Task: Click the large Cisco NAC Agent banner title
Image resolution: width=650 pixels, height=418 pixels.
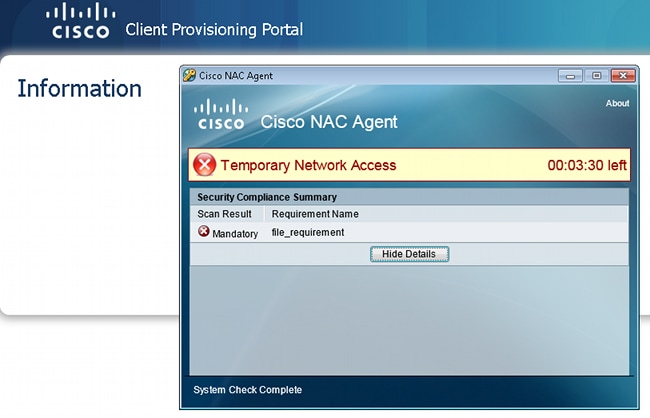Action: pos(329,122)
